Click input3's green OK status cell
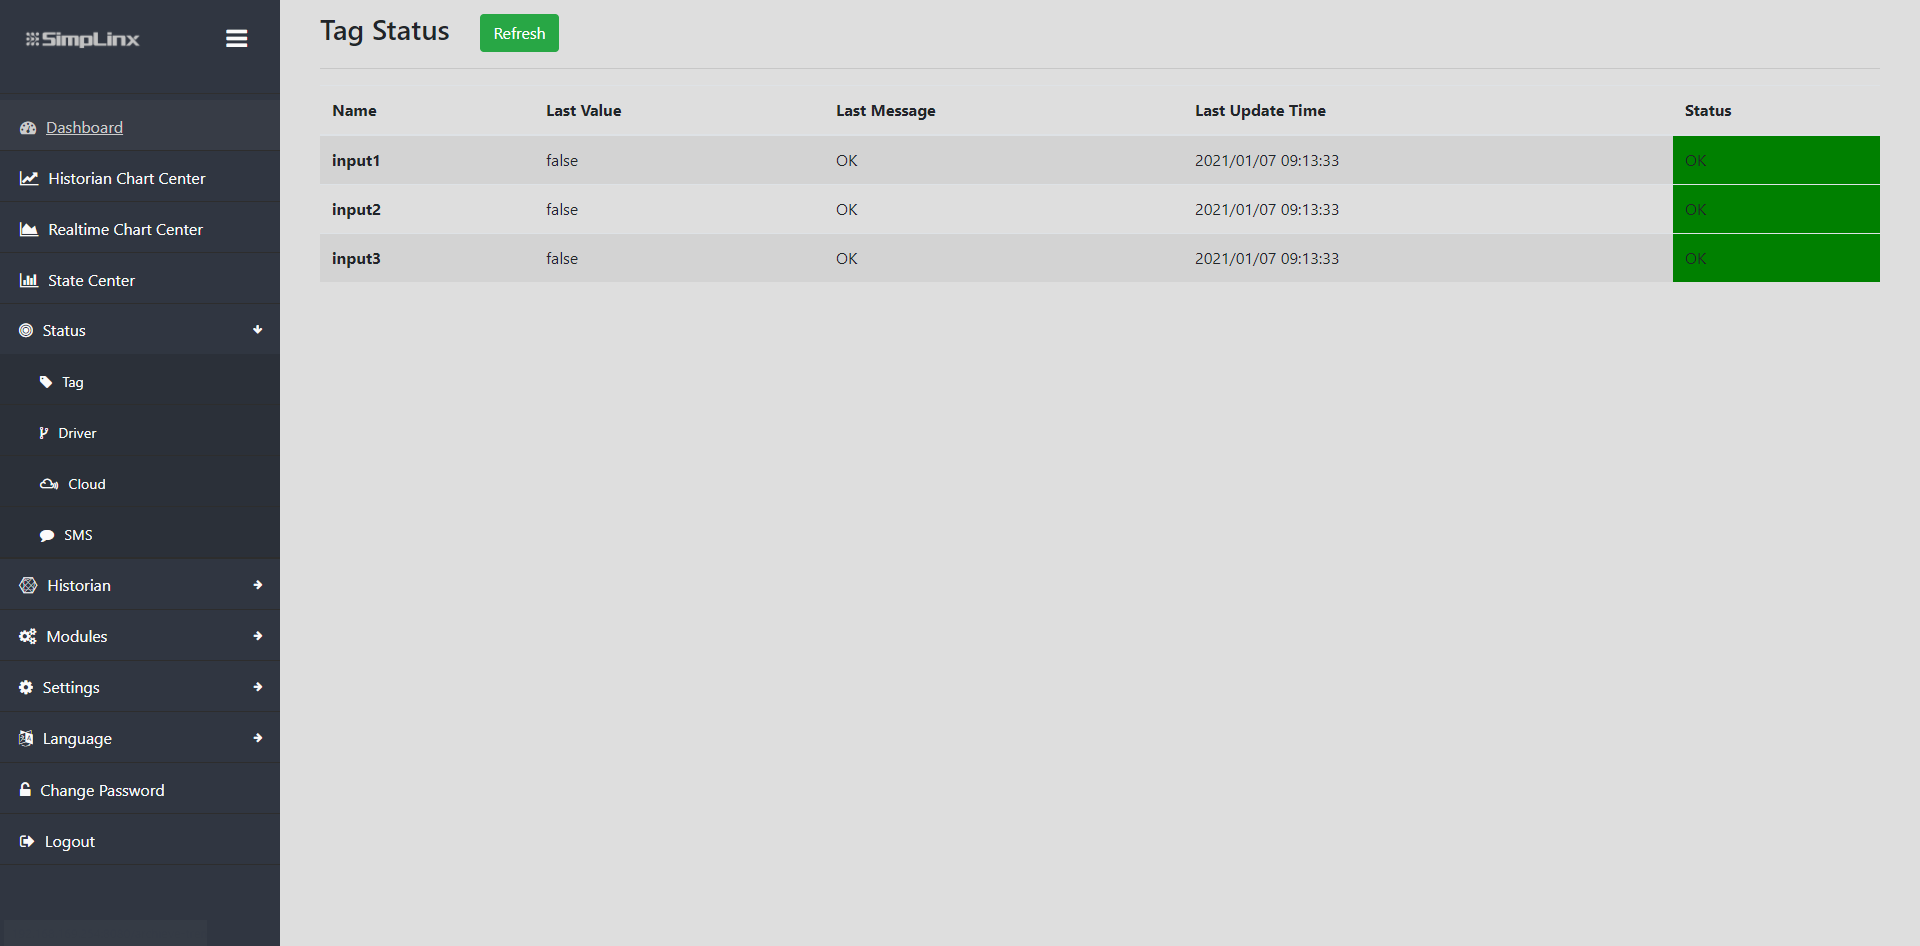Screen dimensions: 1920x946 pos(1776,258)
